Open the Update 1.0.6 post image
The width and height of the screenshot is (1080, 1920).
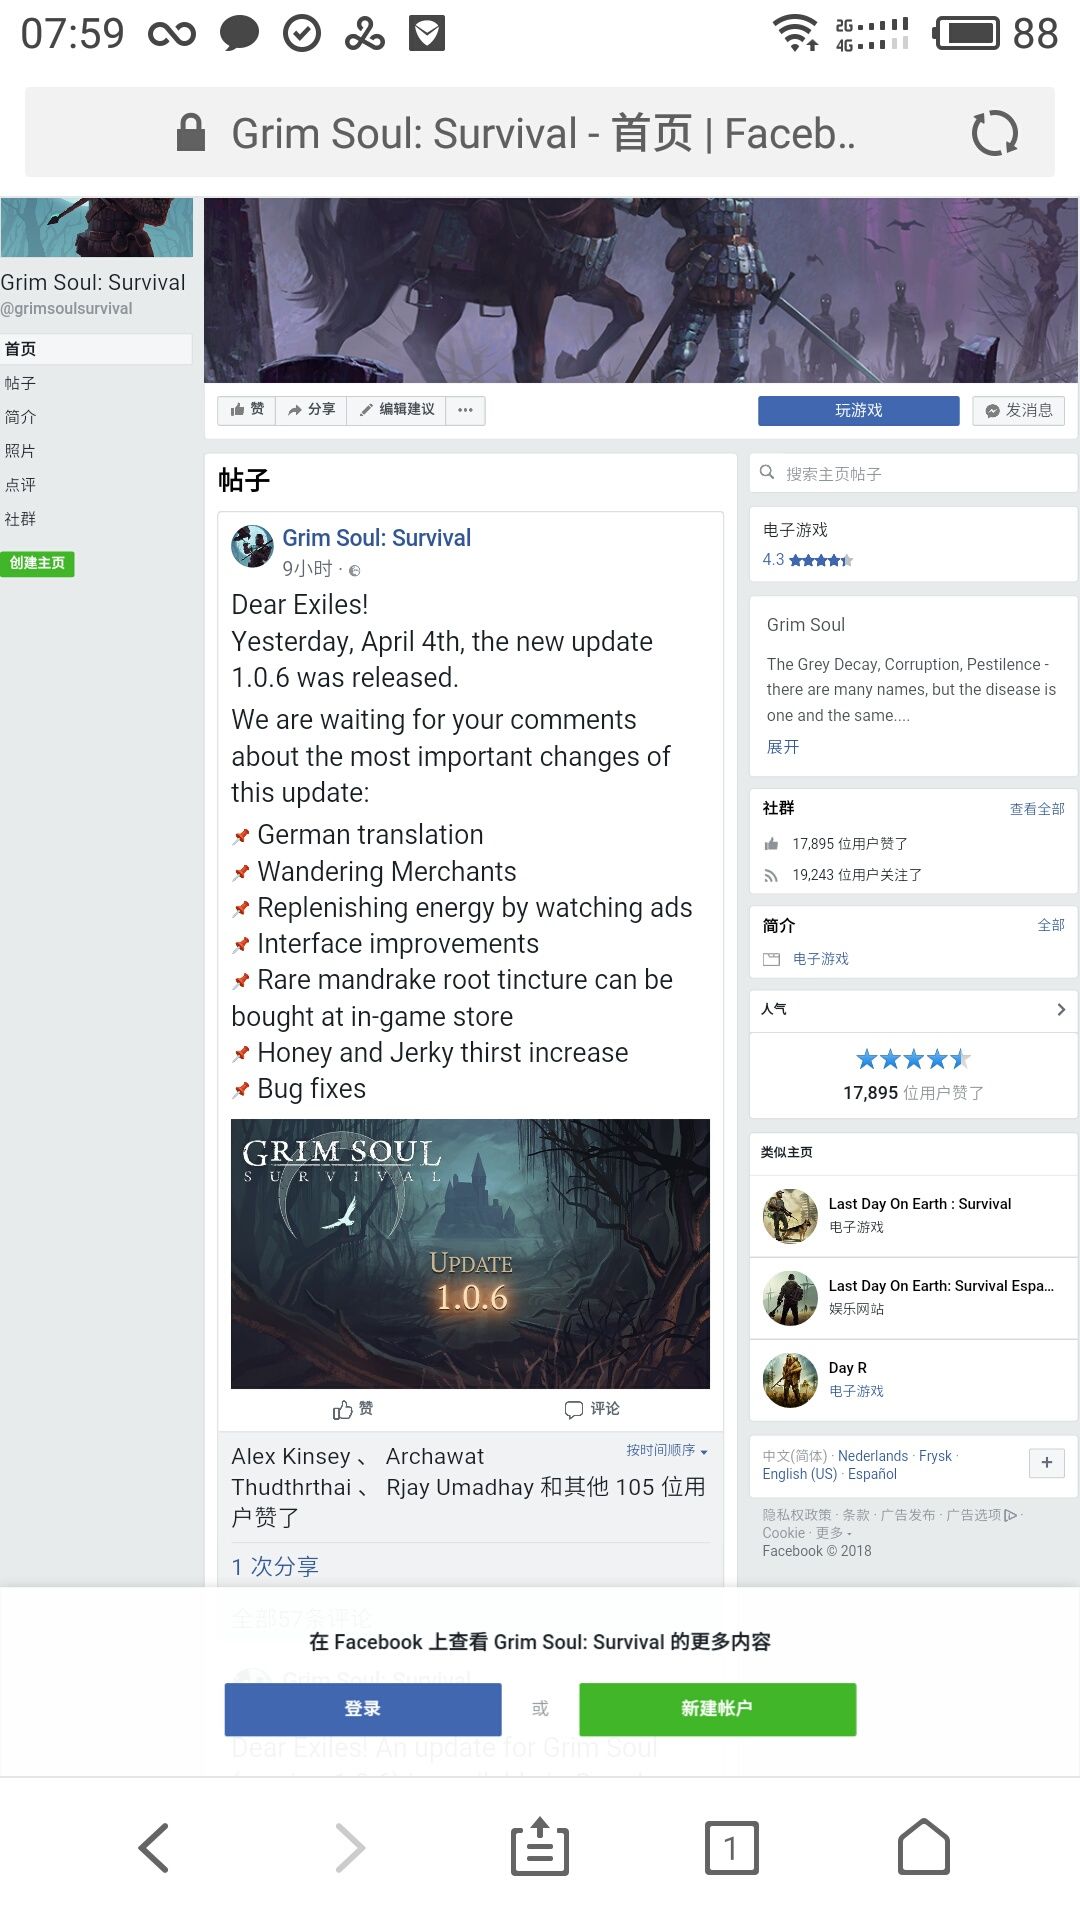pos(470,1253)
